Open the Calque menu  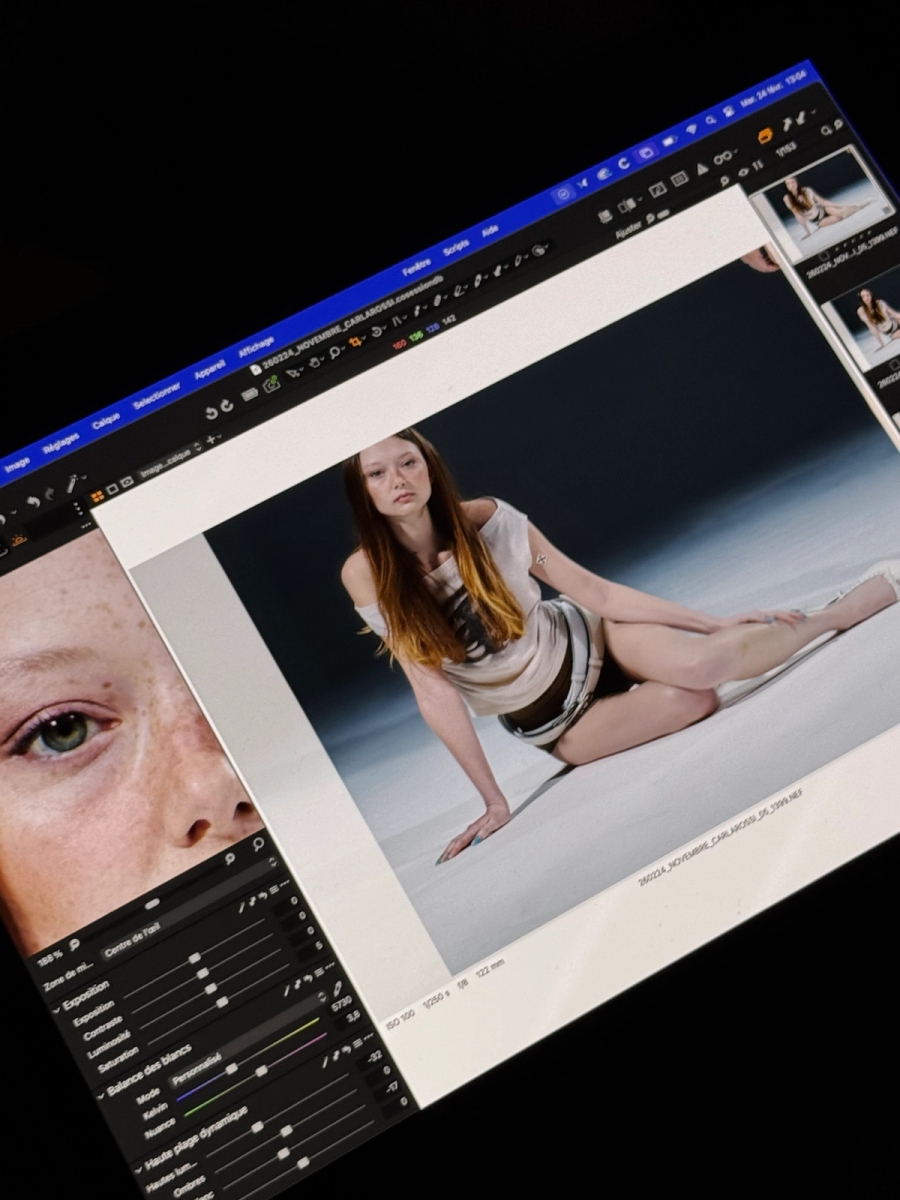(106, 419)
